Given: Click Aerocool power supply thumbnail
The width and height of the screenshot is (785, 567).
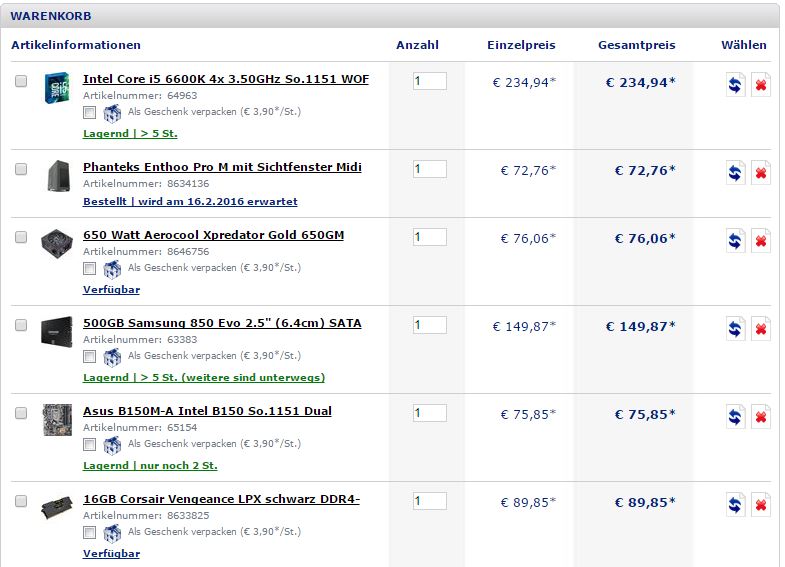Looking at the screenshot, I should [57, 244].
